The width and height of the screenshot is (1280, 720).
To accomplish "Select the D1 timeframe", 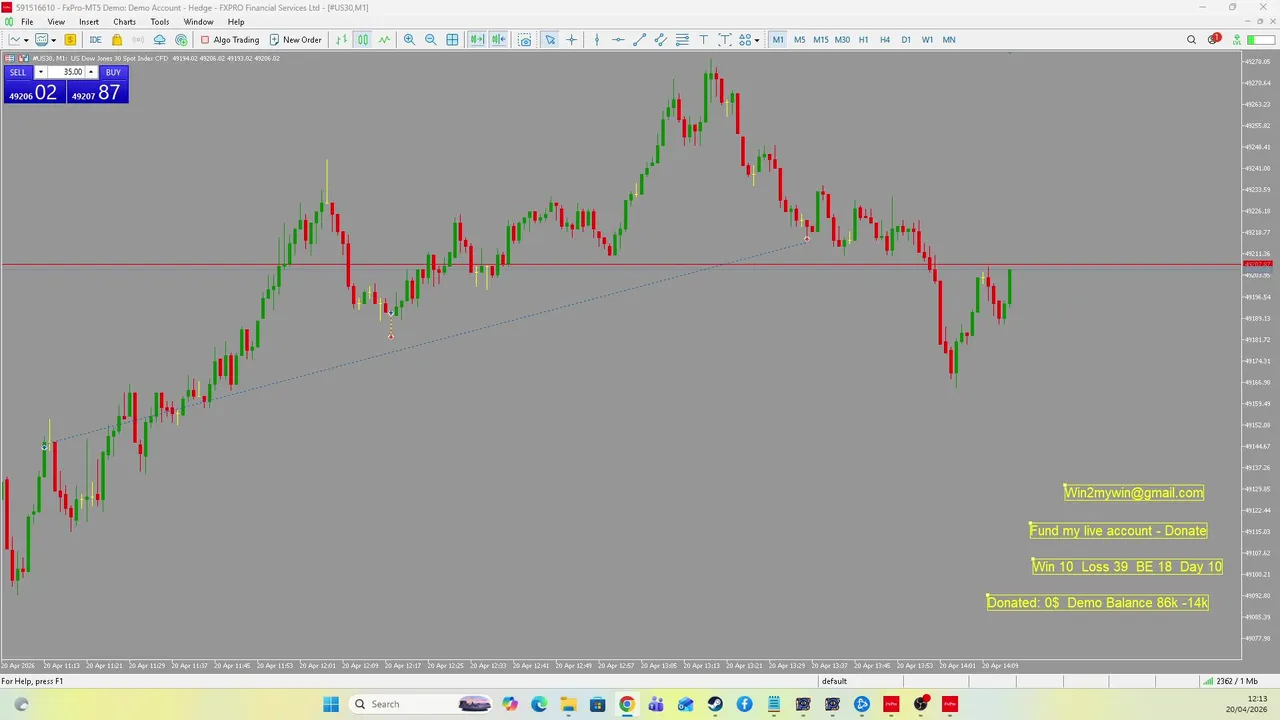I will tap(906, 40).
